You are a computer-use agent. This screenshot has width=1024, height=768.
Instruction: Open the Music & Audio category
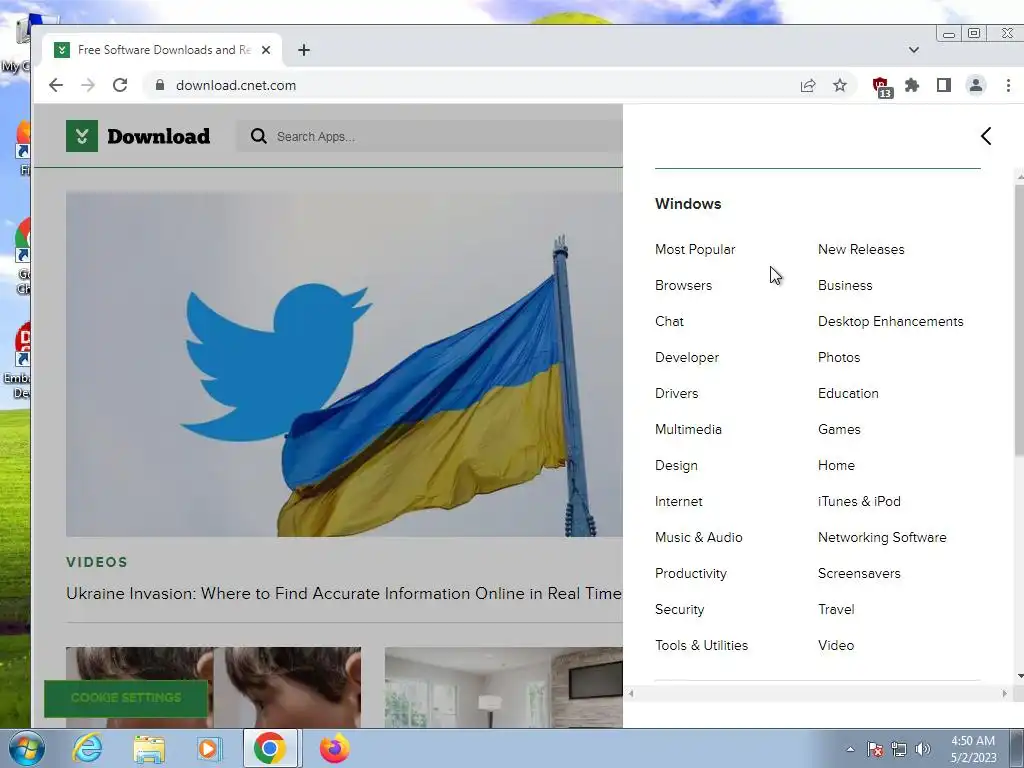[x=699, y=537]
